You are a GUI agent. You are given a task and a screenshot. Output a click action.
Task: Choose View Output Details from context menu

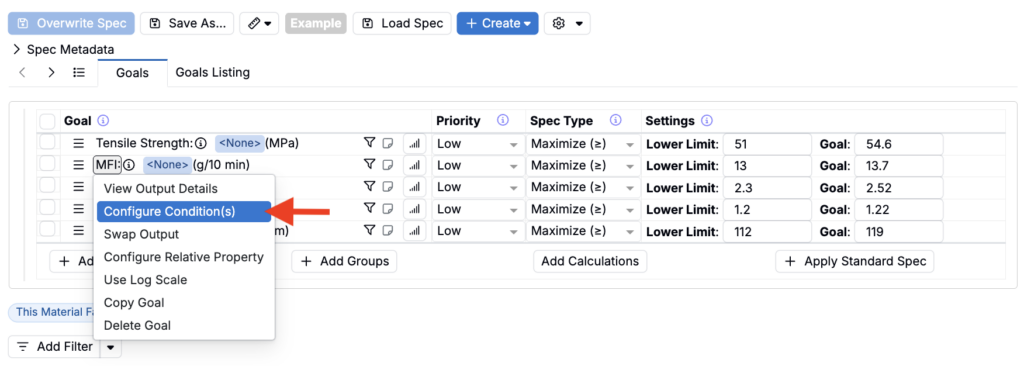coord(184,189)
